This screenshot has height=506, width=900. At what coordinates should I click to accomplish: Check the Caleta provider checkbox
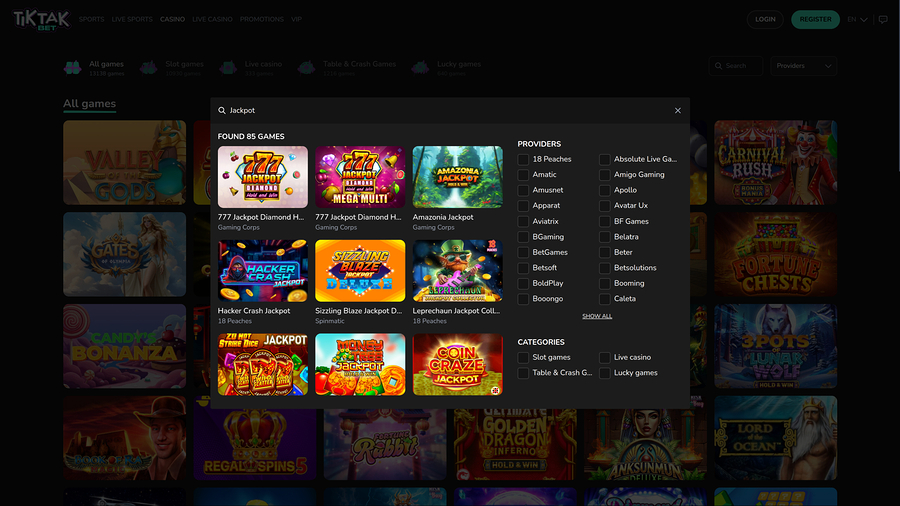pyautogui.click(x=604, y=299)
